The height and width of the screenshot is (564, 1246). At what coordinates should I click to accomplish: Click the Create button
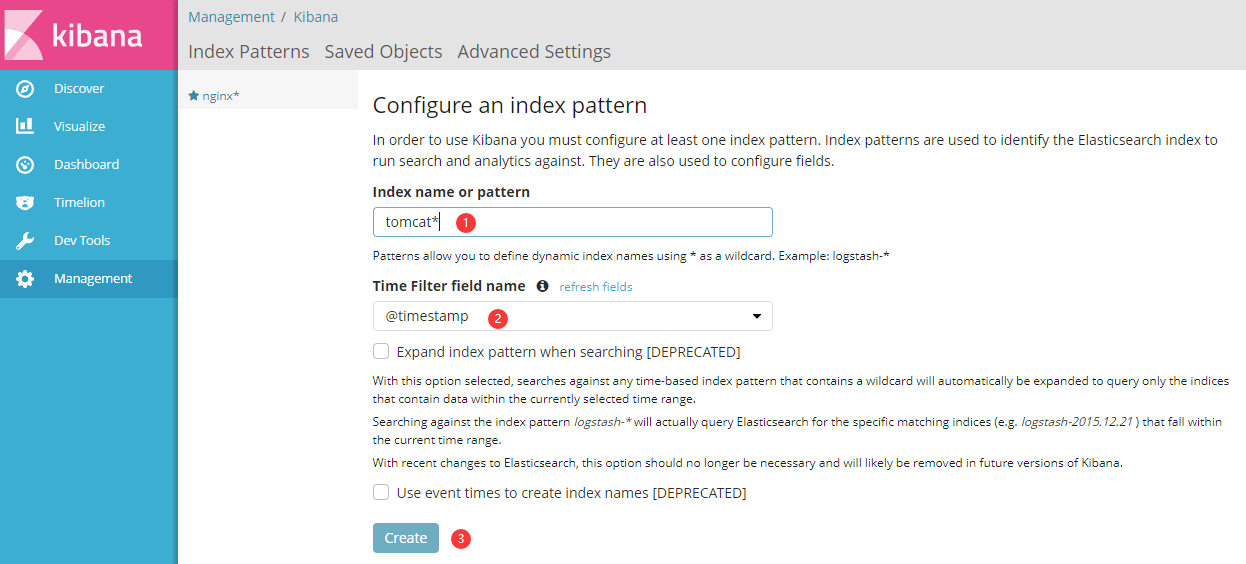(x=406, y=538)
